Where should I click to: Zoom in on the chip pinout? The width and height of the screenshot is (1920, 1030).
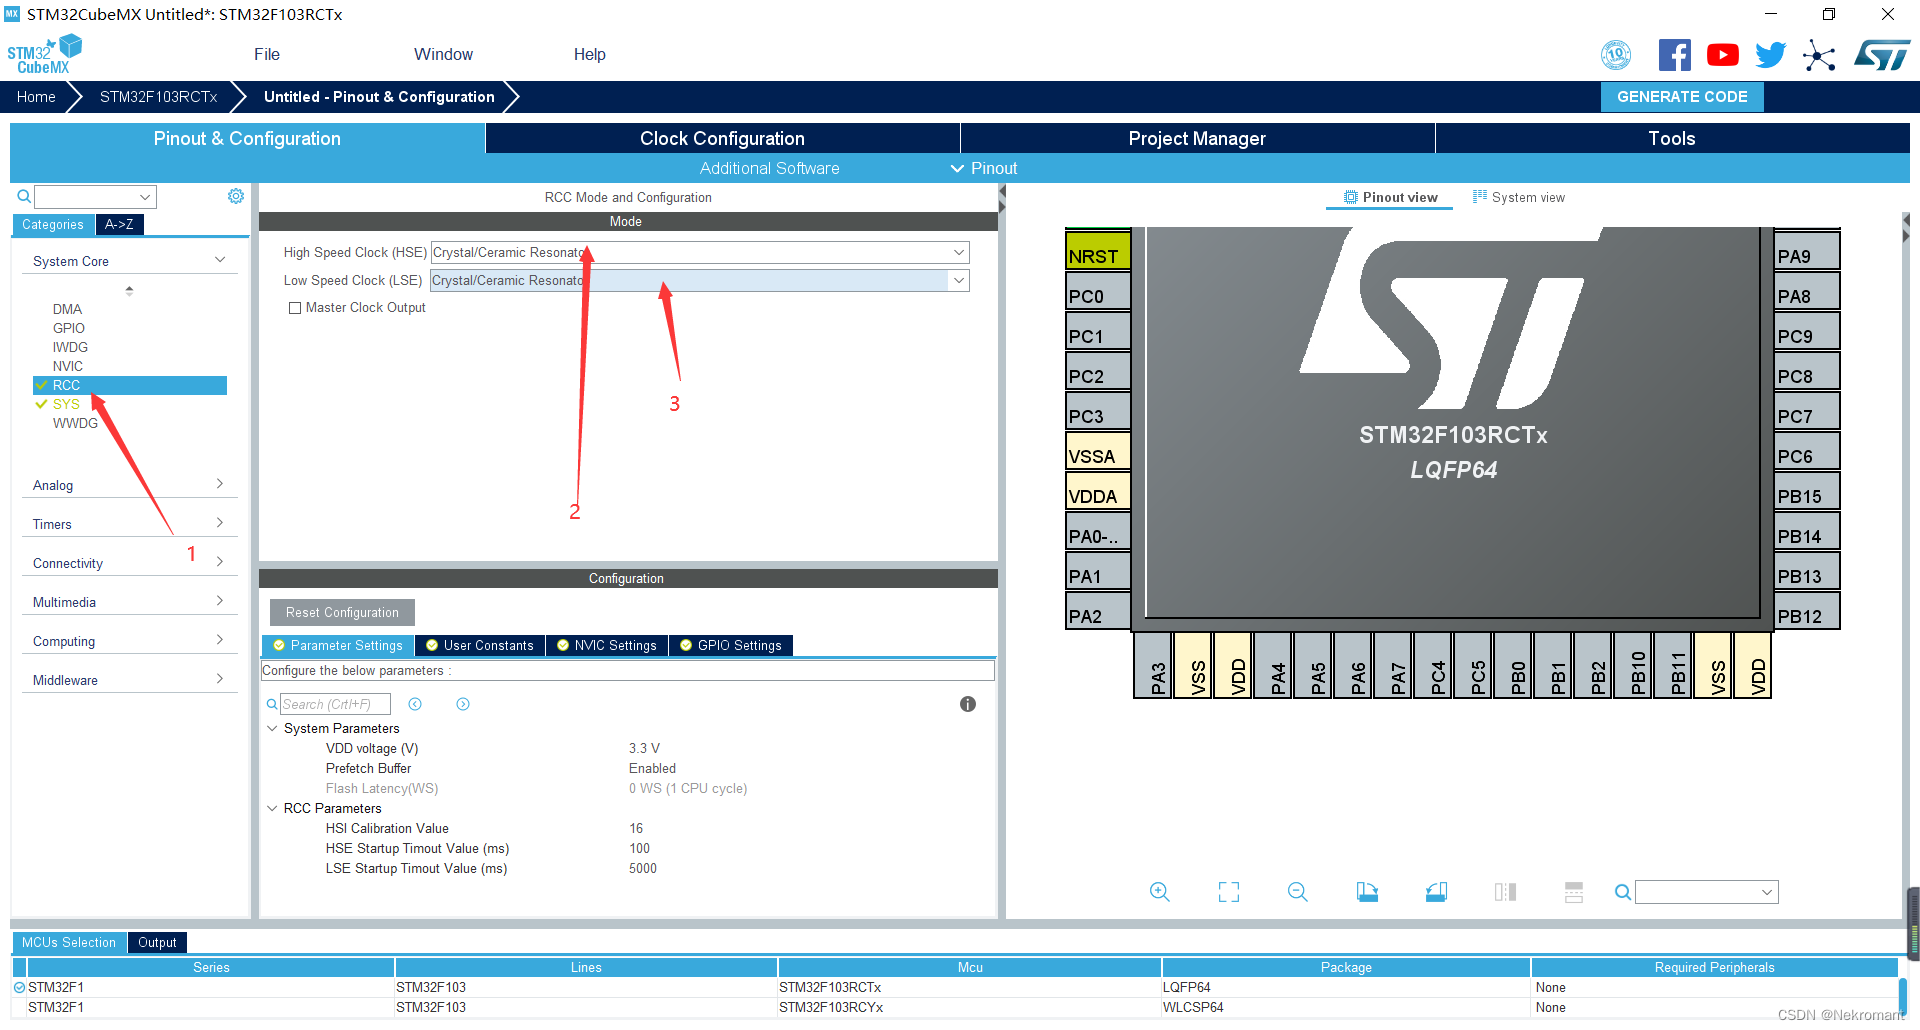(1159, 892)
